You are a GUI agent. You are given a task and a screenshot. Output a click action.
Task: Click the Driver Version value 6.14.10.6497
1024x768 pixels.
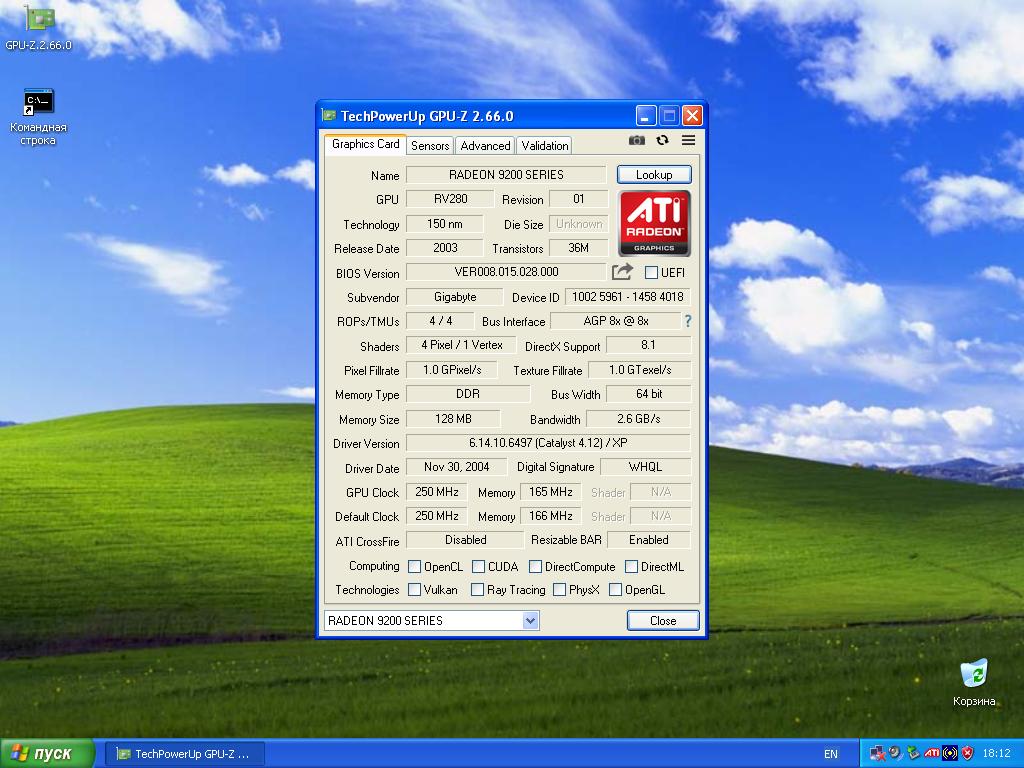pyautogui.click(x=548, y=443)
